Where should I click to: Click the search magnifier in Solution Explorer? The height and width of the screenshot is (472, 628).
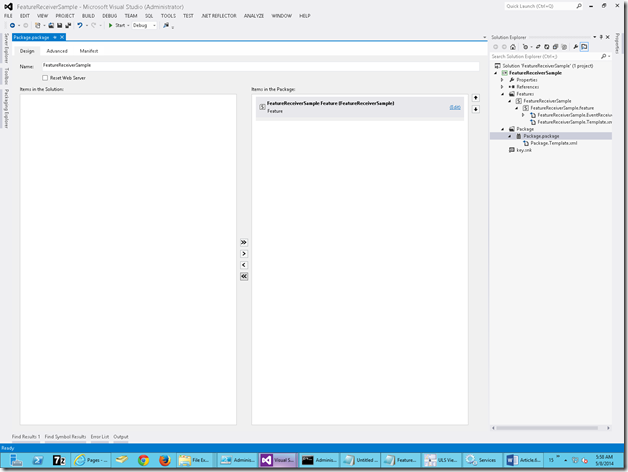point(603,56)
